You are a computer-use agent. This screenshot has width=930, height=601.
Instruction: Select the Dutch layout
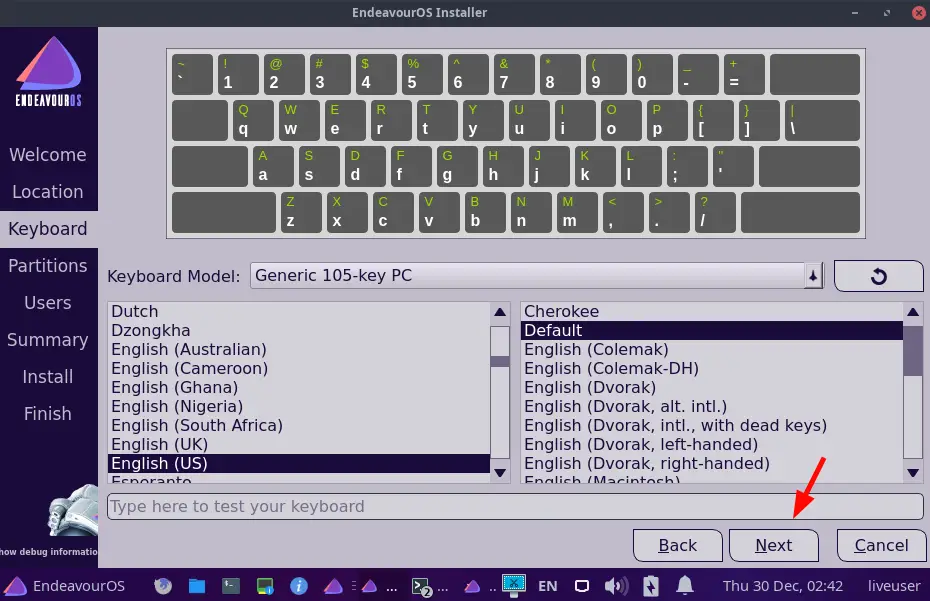299,311
